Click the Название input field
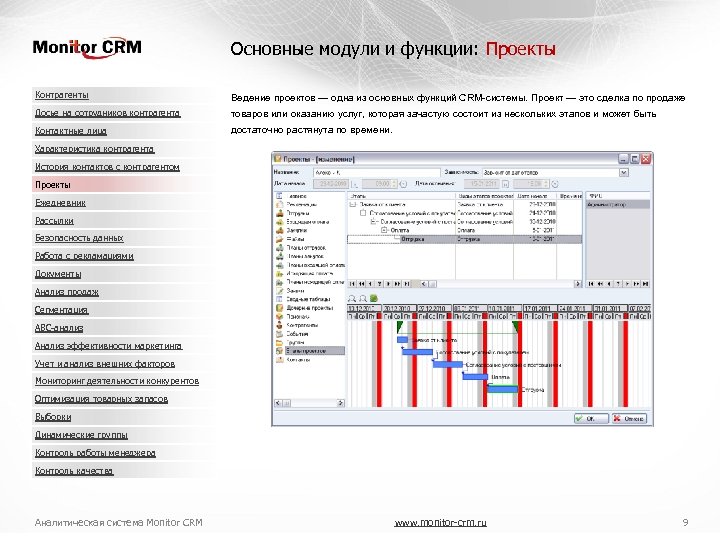Image resolution: width=720 pixels, height=540 pixels. [376, 173]
